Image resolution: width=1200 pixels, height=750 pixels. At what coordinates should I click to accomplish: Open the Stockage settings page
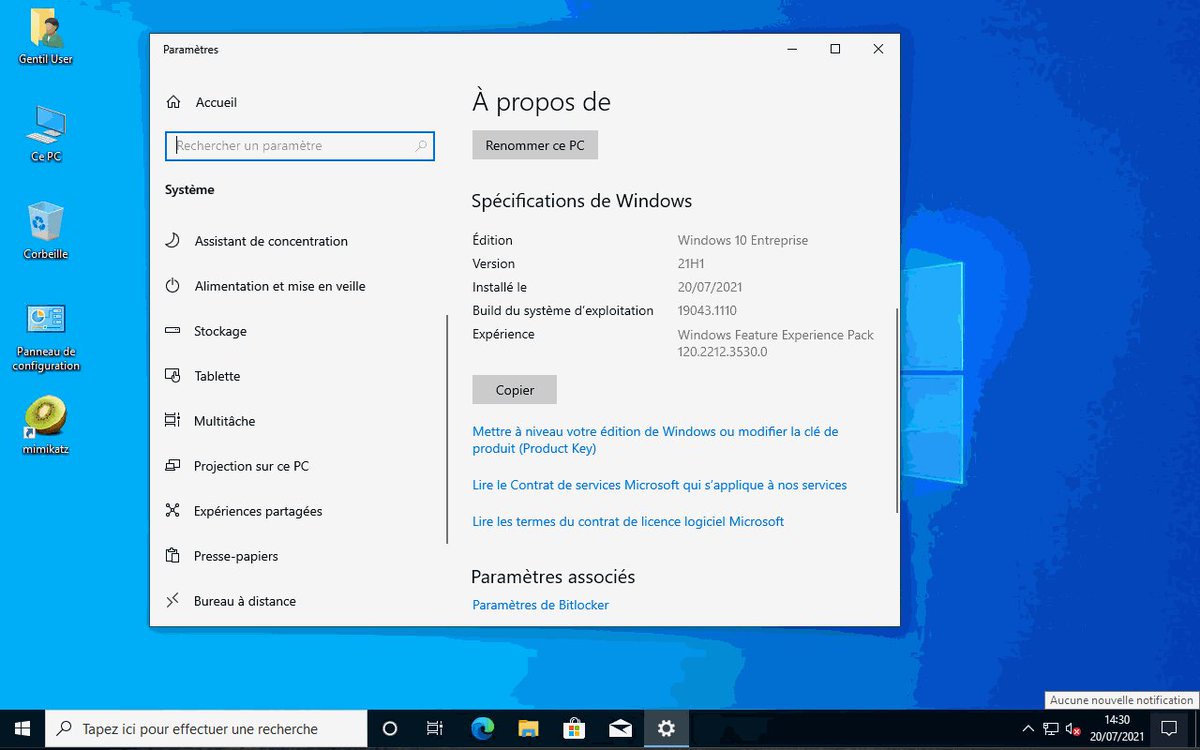220,331
